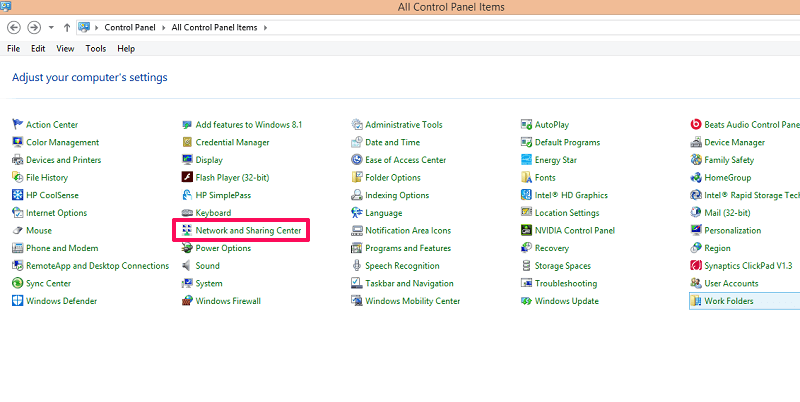
Task: Click the Internet Options icon
Action: coord(17,213)
